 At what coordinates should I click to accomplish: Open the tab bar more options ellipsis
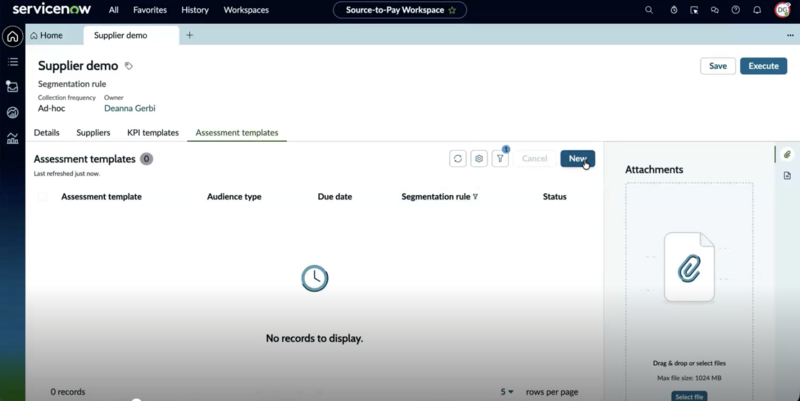790,35
